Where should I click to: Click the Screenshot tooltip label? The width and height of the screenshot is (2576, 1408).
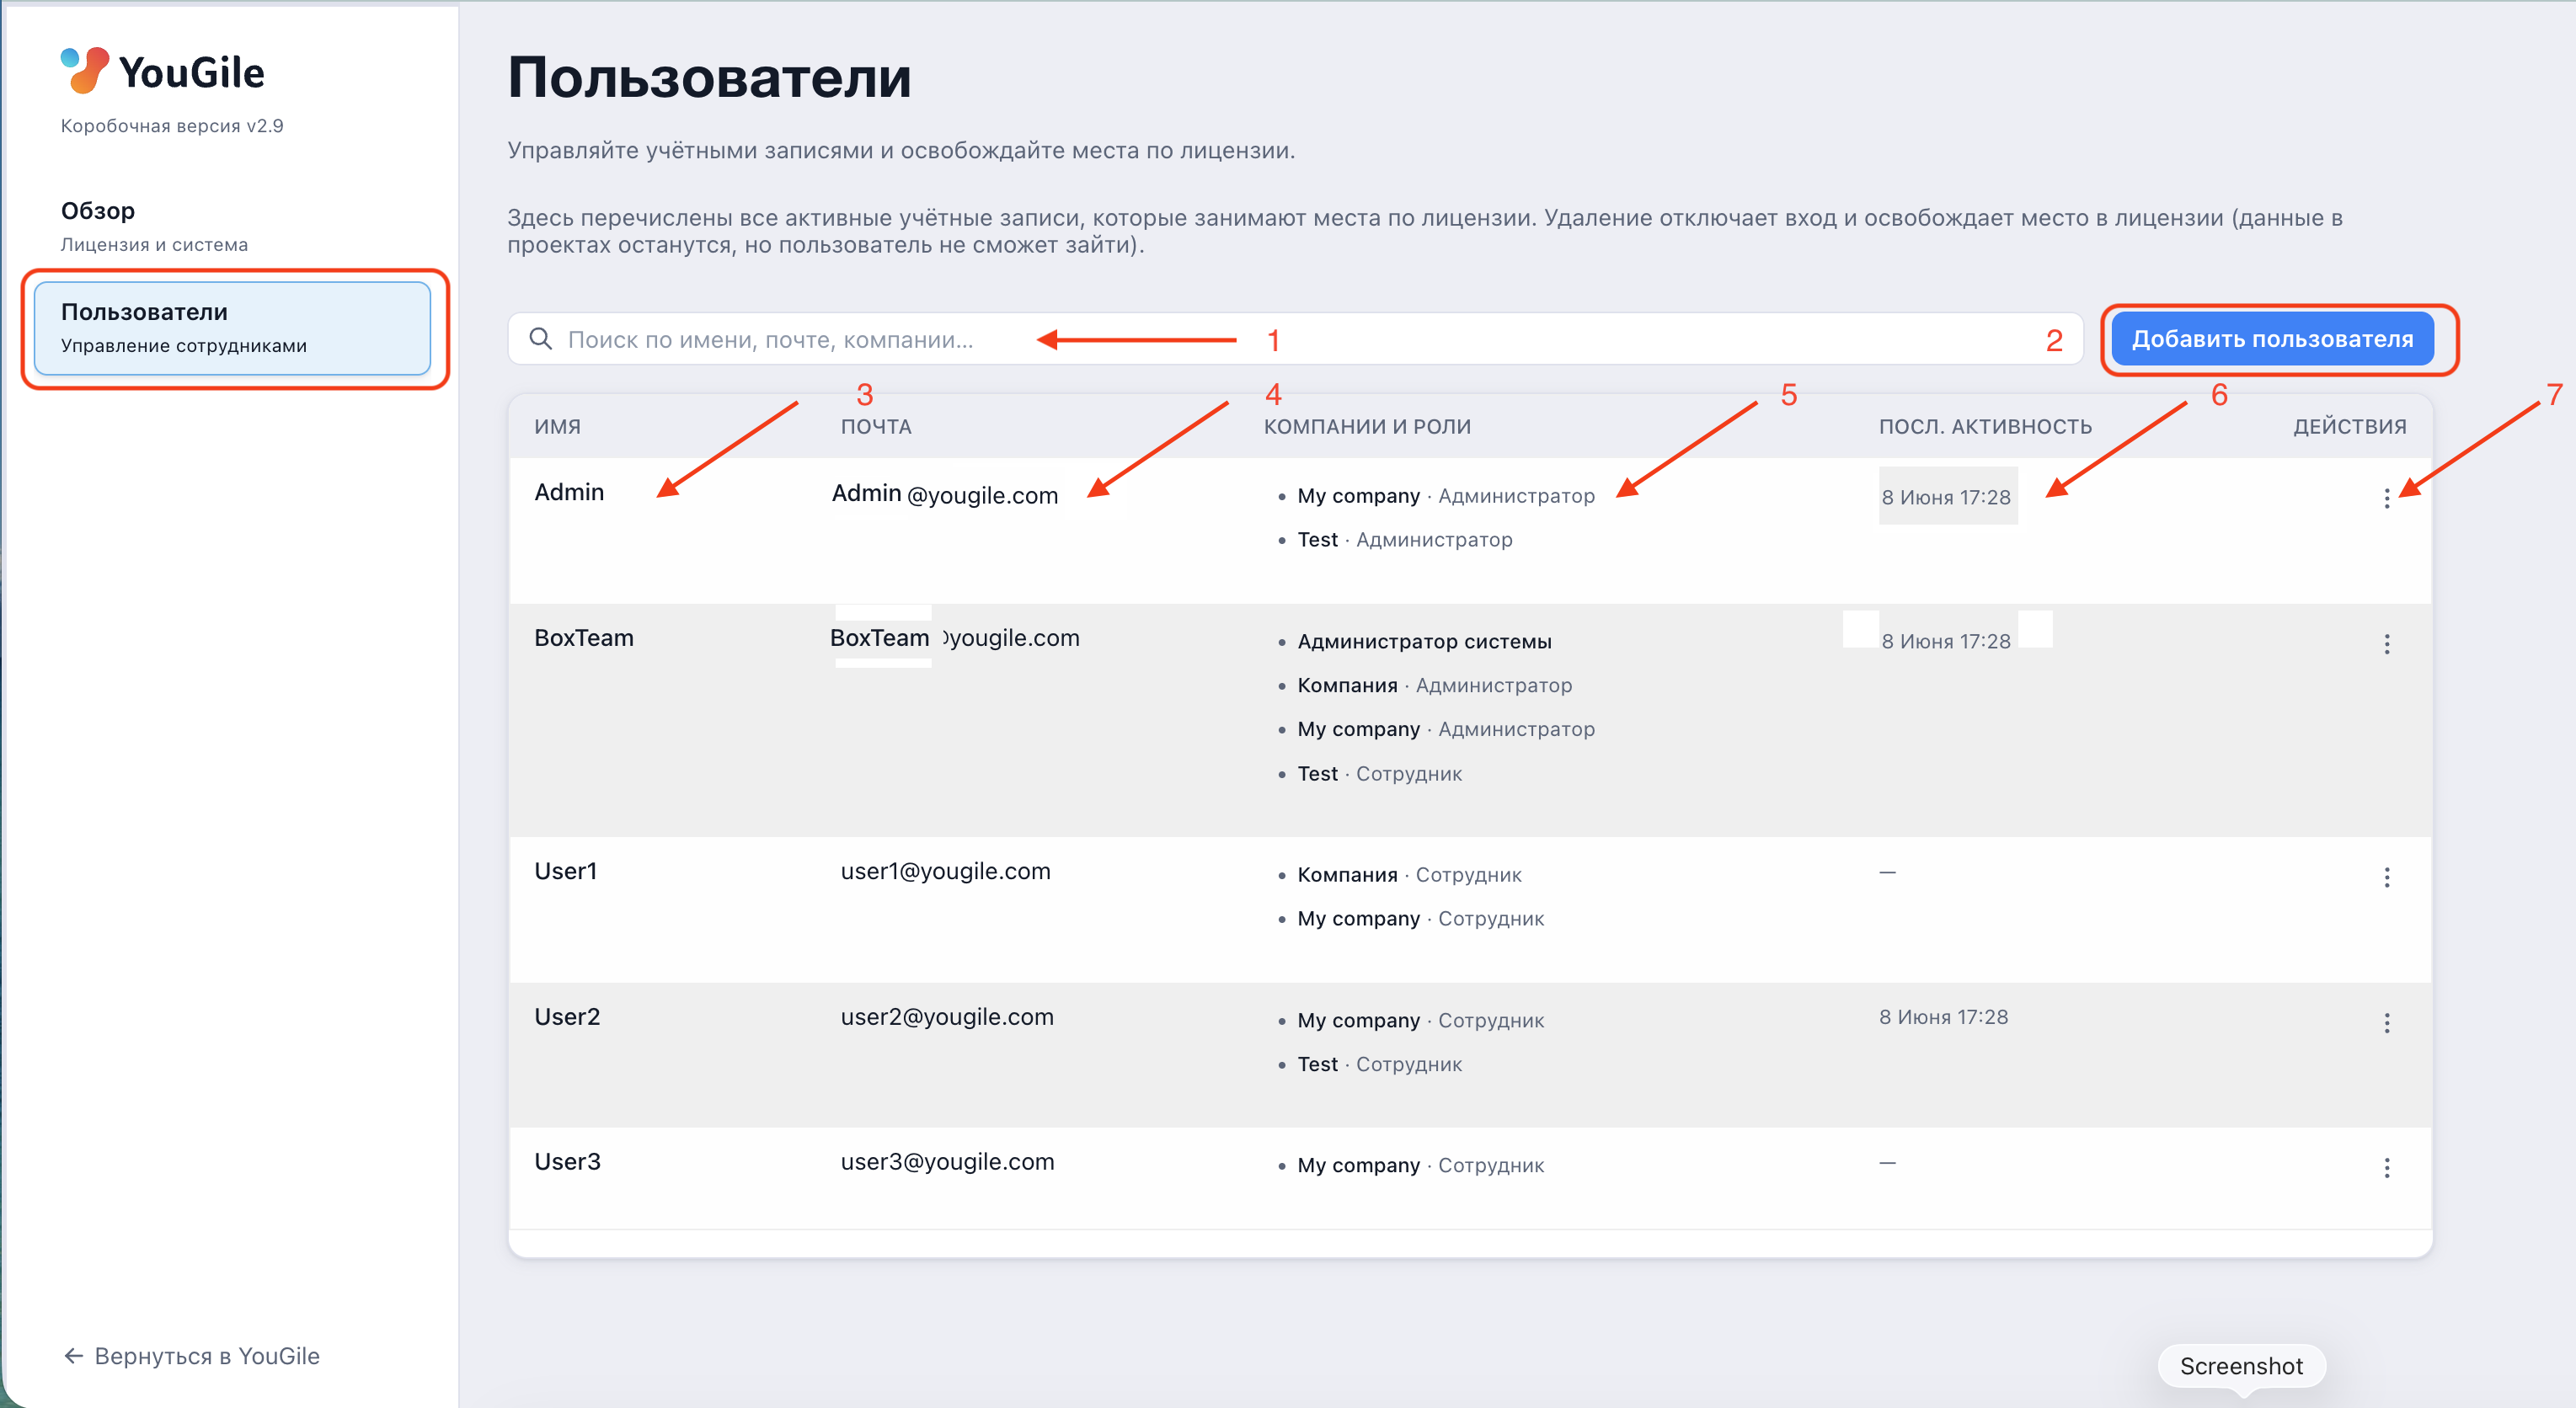(2241, 1366)
